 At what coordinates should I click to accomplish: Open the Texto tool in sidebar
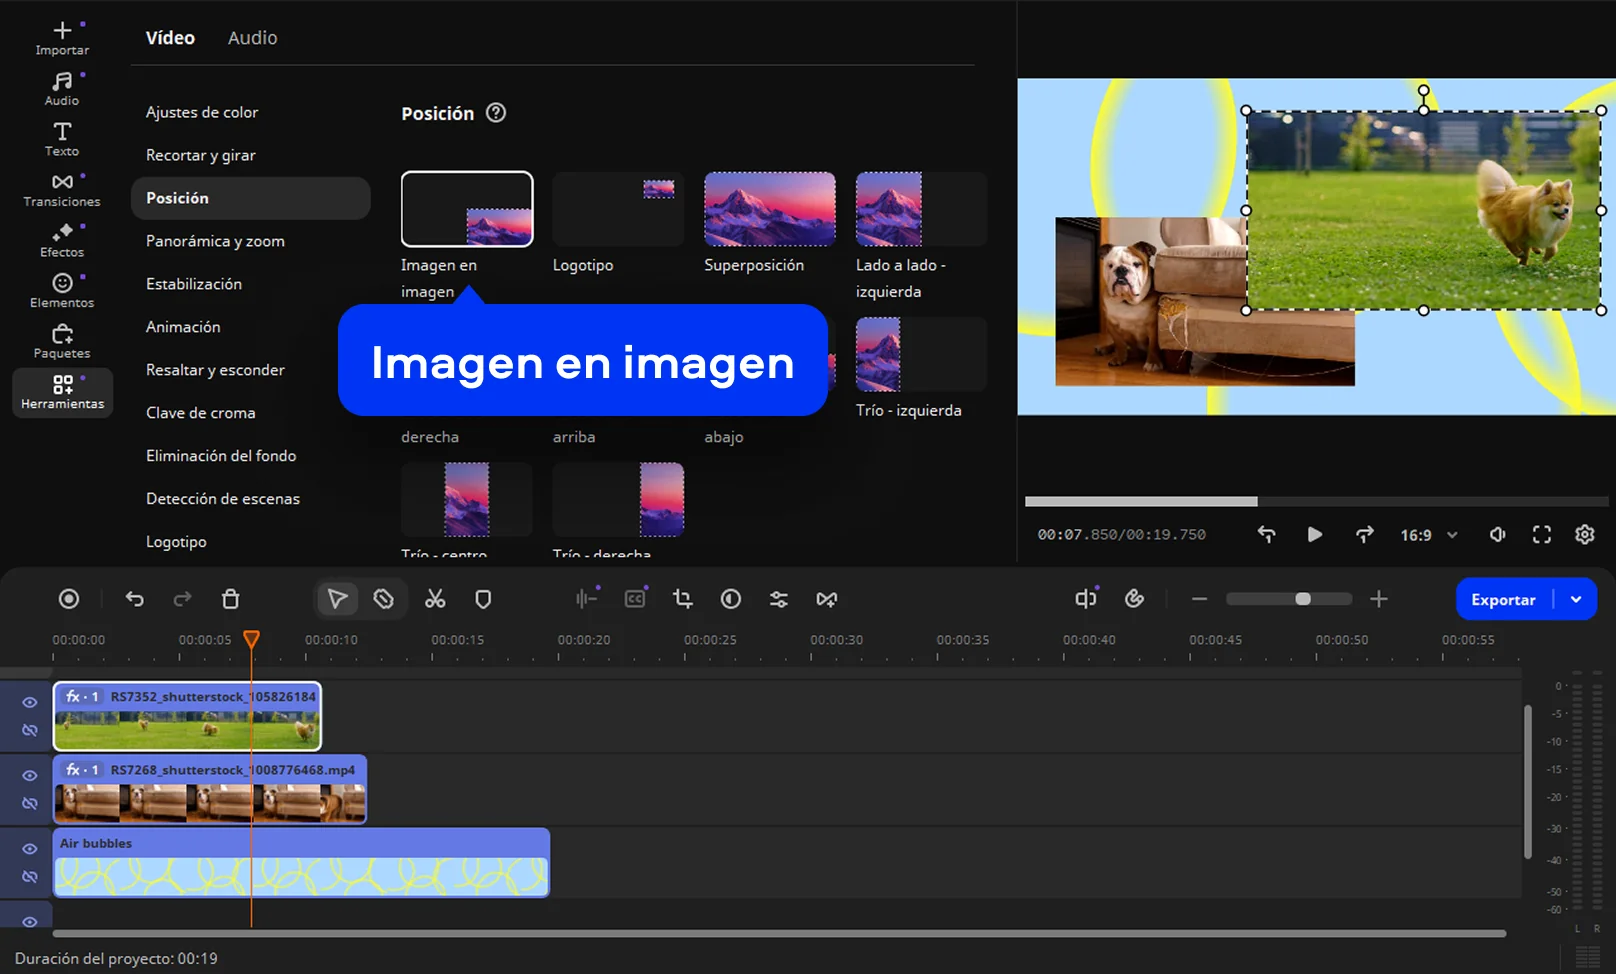62,139
